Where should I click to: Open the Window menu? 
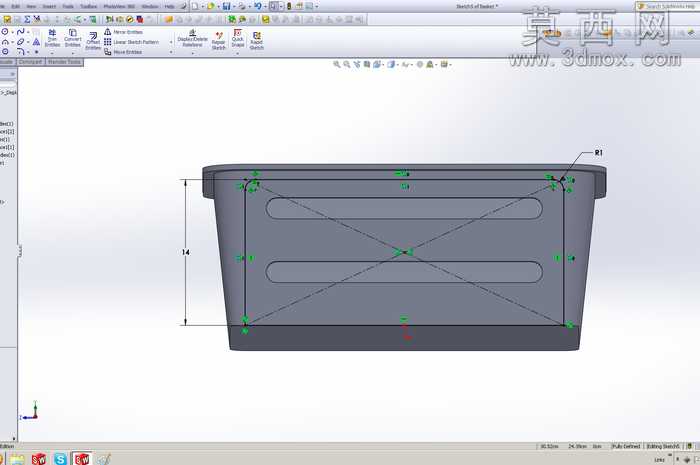click(x=150, y=7)
